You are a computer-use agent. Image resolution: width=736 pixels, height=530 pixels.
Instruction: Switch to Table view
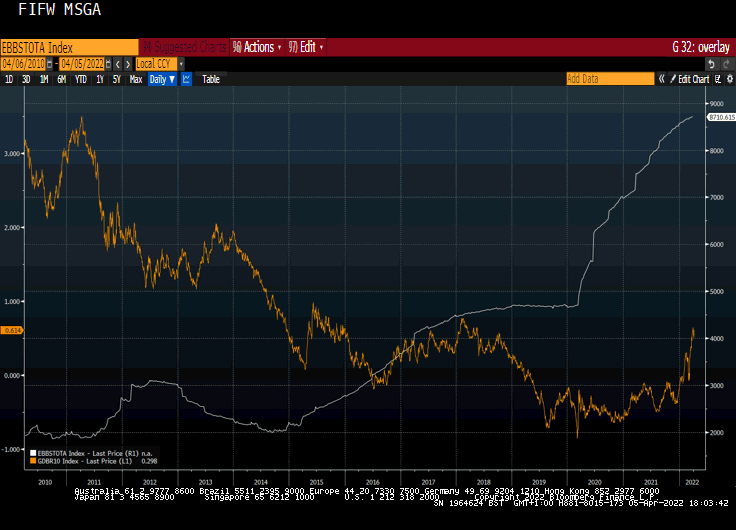click(x=211, y=79)
